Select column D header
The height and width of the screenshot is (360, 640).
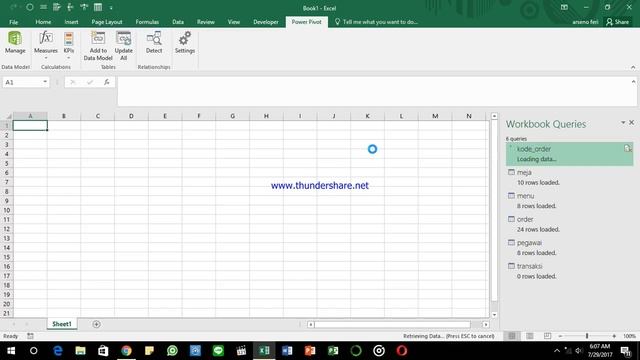(x=131, y=116)
